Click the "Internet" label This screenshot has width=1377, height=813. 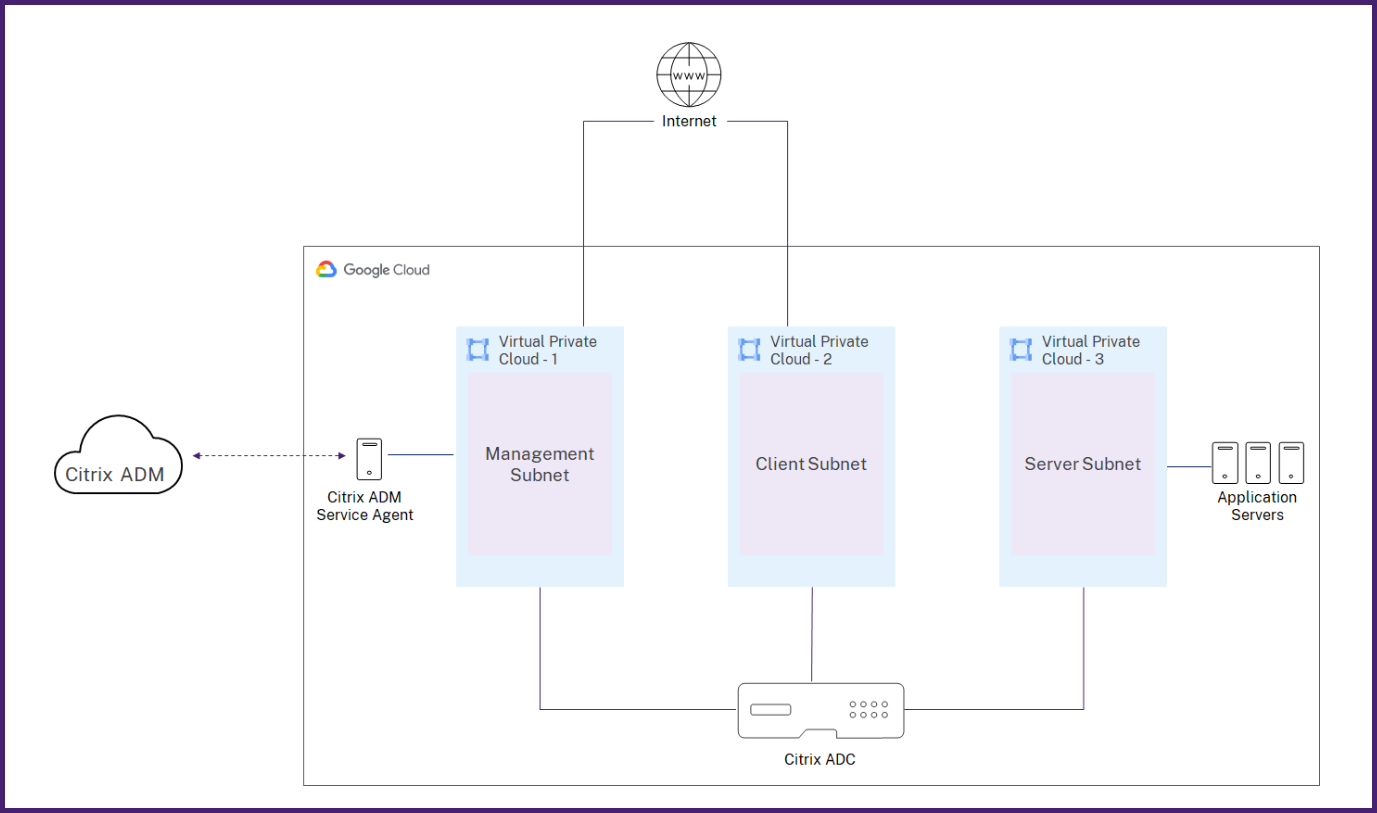click(x=689, y=121)
